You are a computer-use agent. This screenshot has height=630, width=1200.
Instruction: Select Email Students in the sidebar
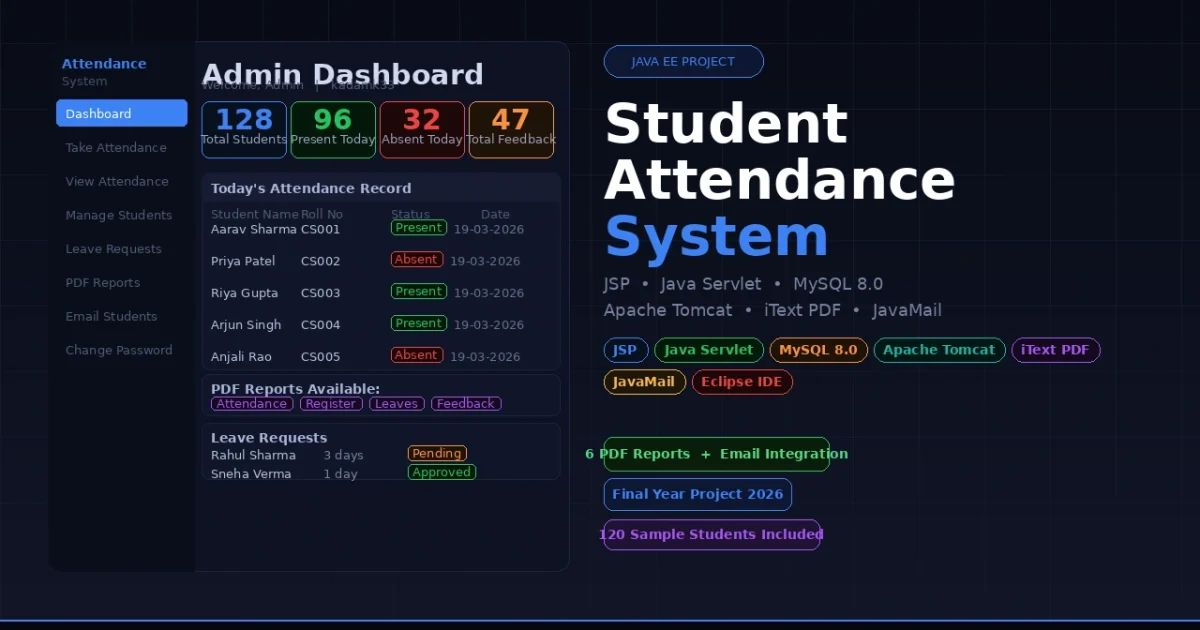(x=111, y=316)
